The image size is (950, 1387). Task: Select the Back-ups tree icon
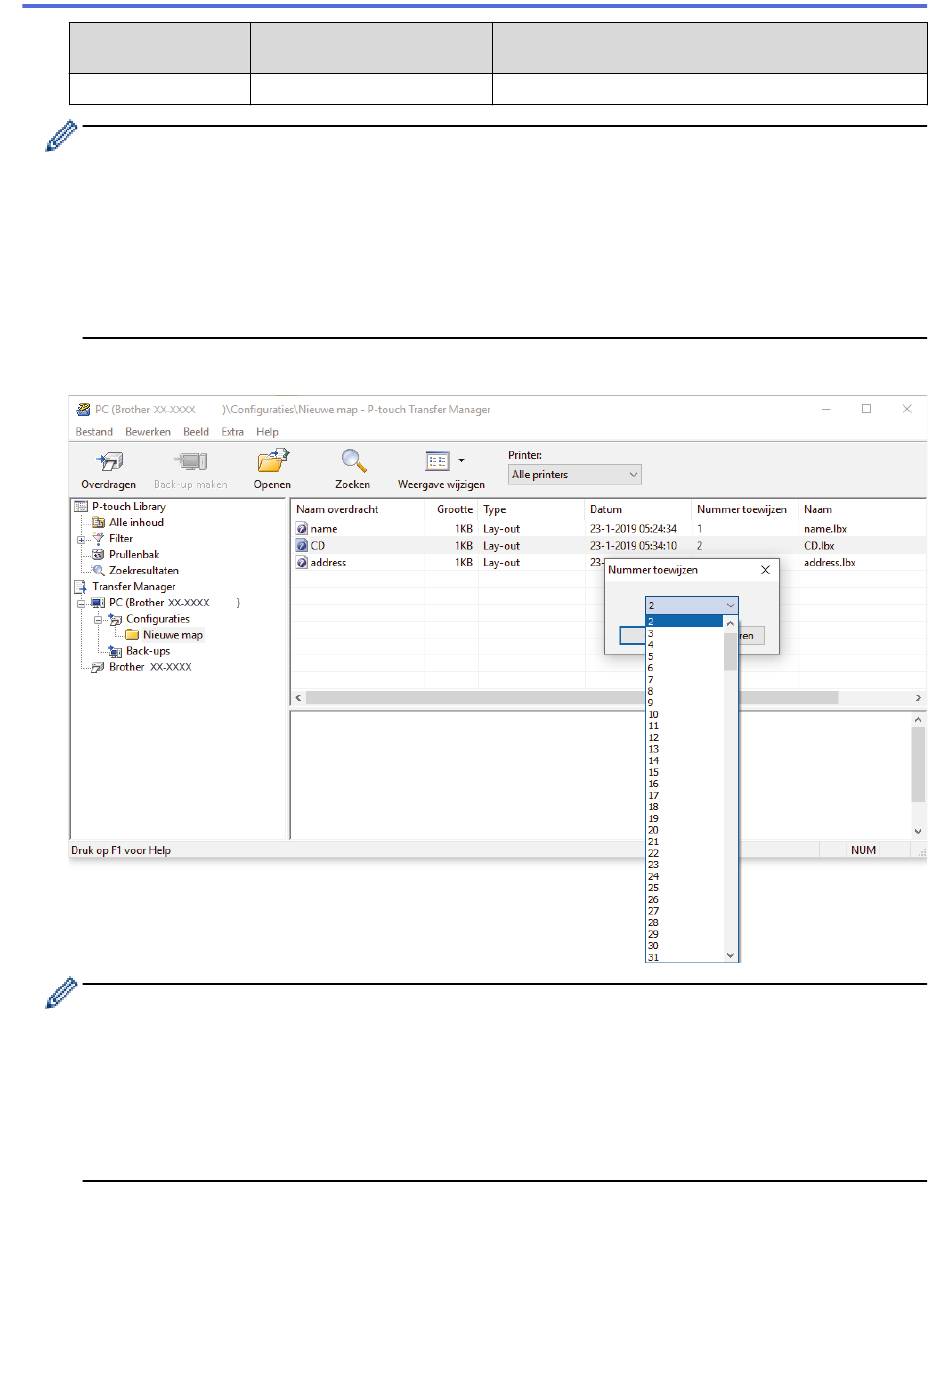click(x=115, y=651)
